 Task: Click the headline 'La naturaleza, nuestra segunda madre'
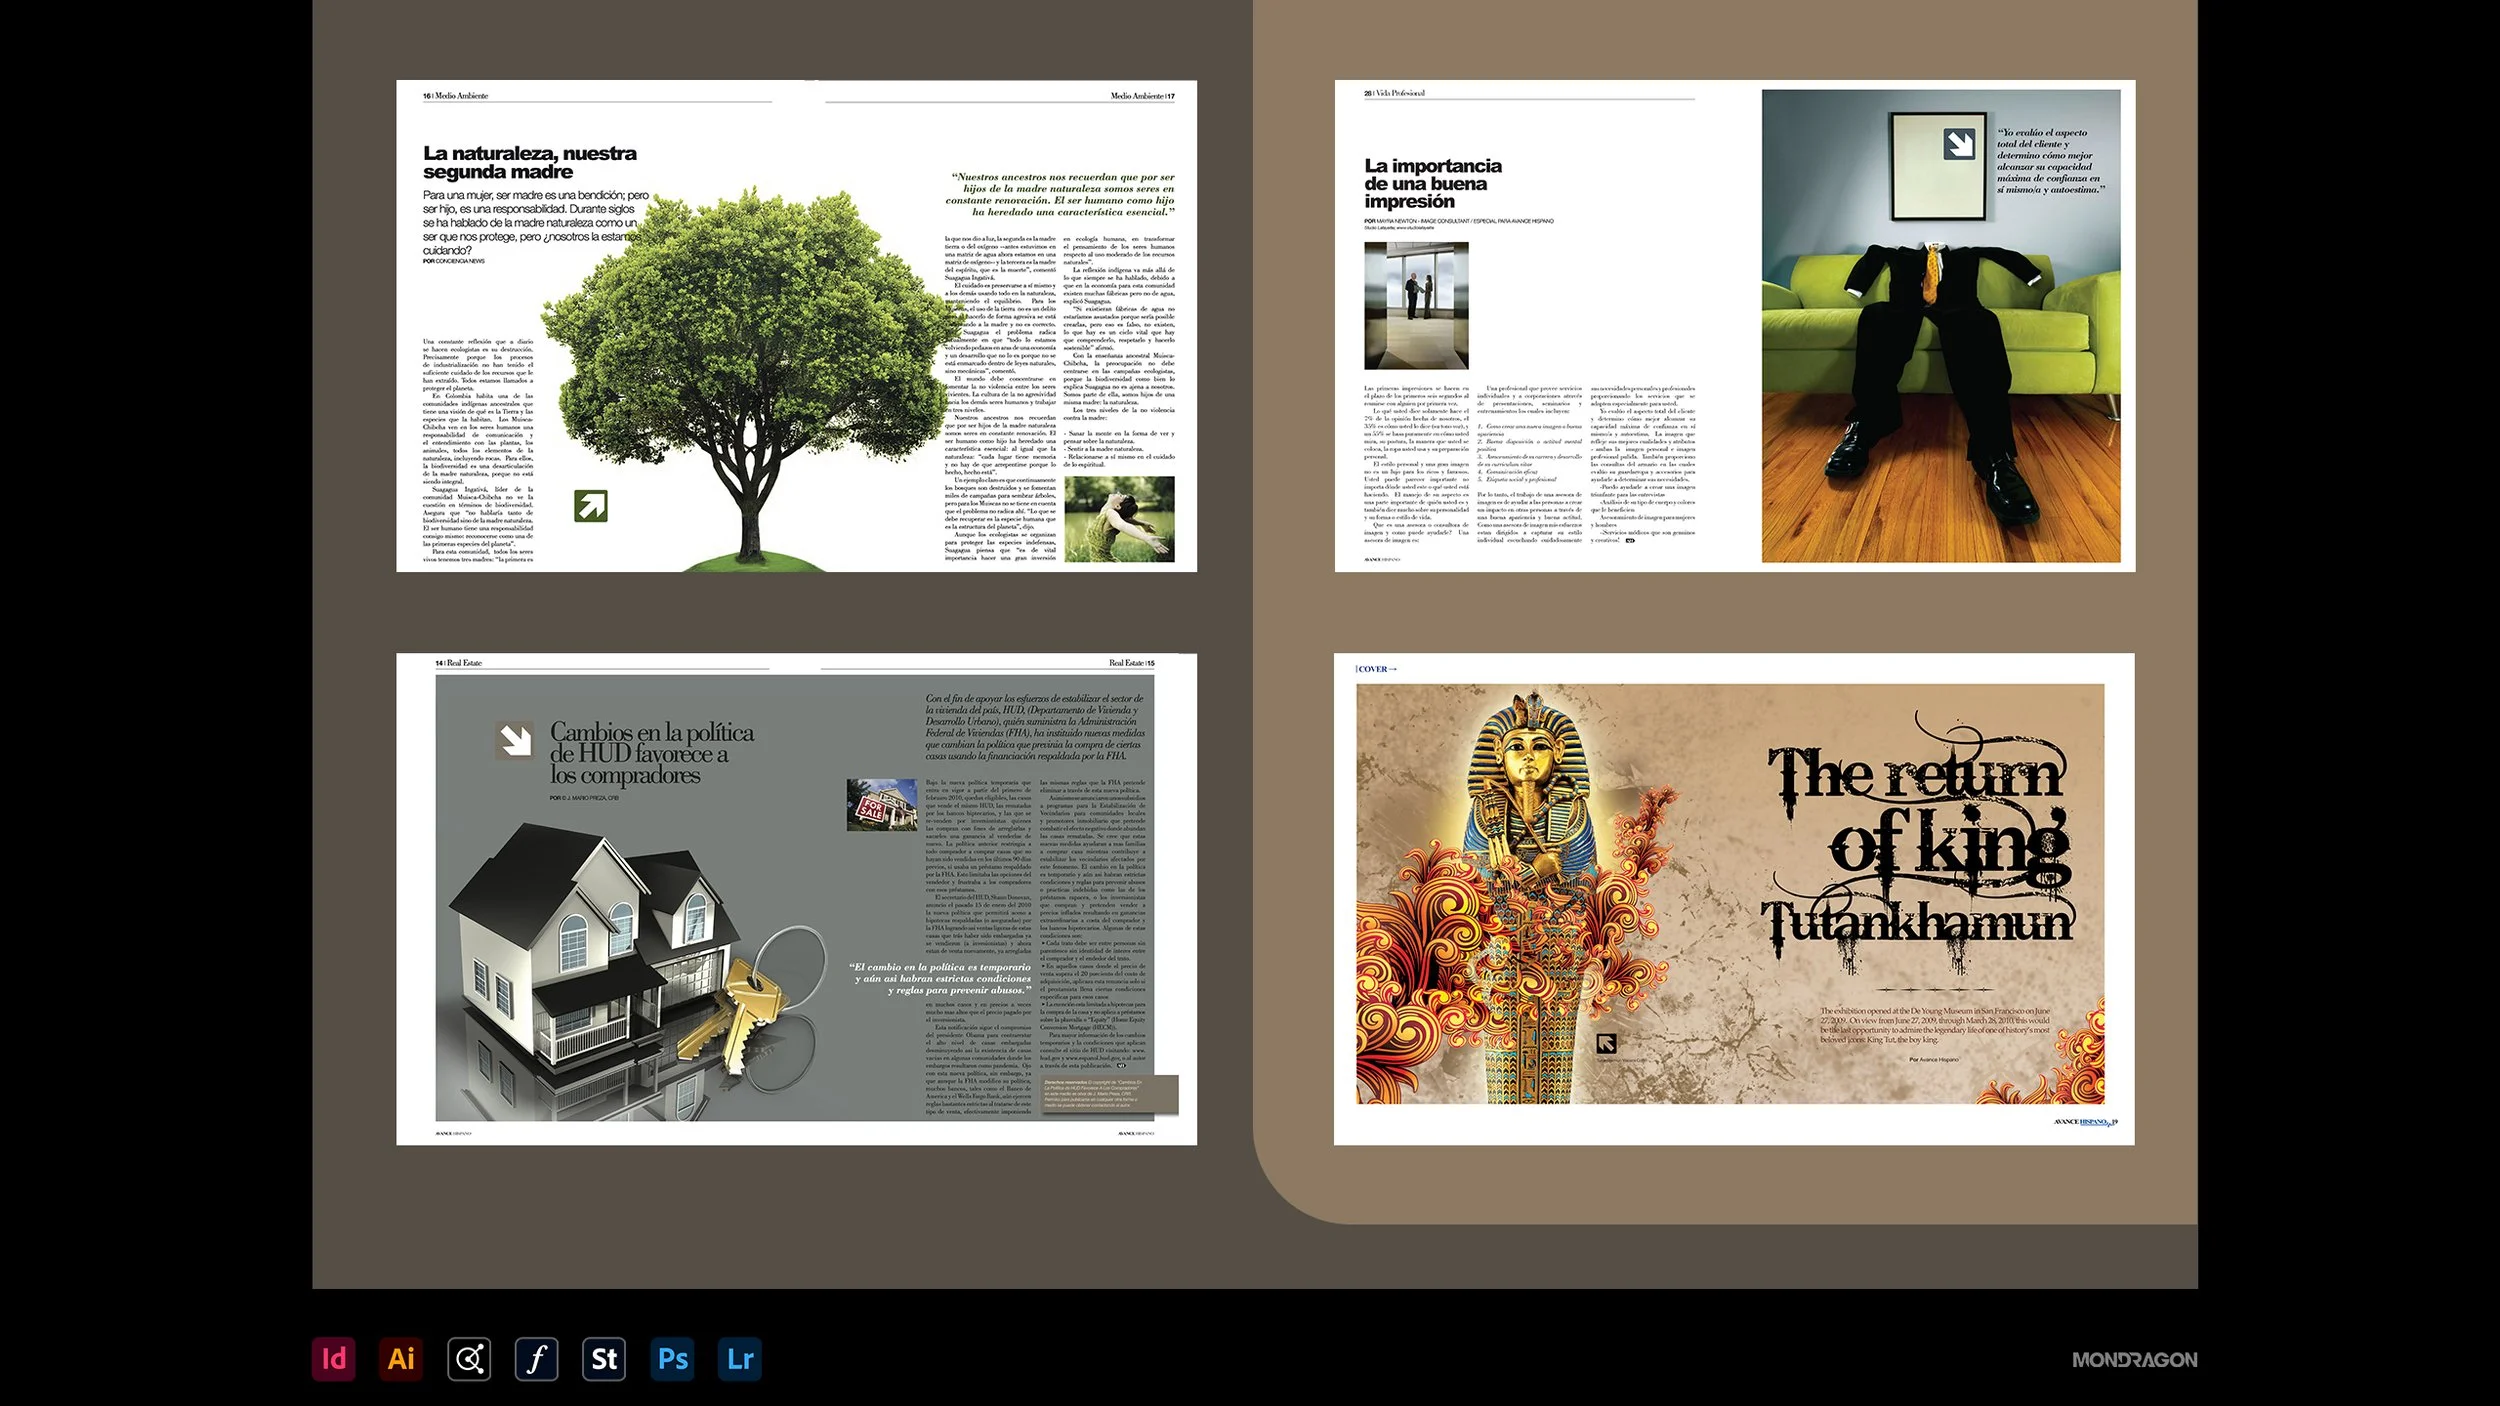[529, 162]
